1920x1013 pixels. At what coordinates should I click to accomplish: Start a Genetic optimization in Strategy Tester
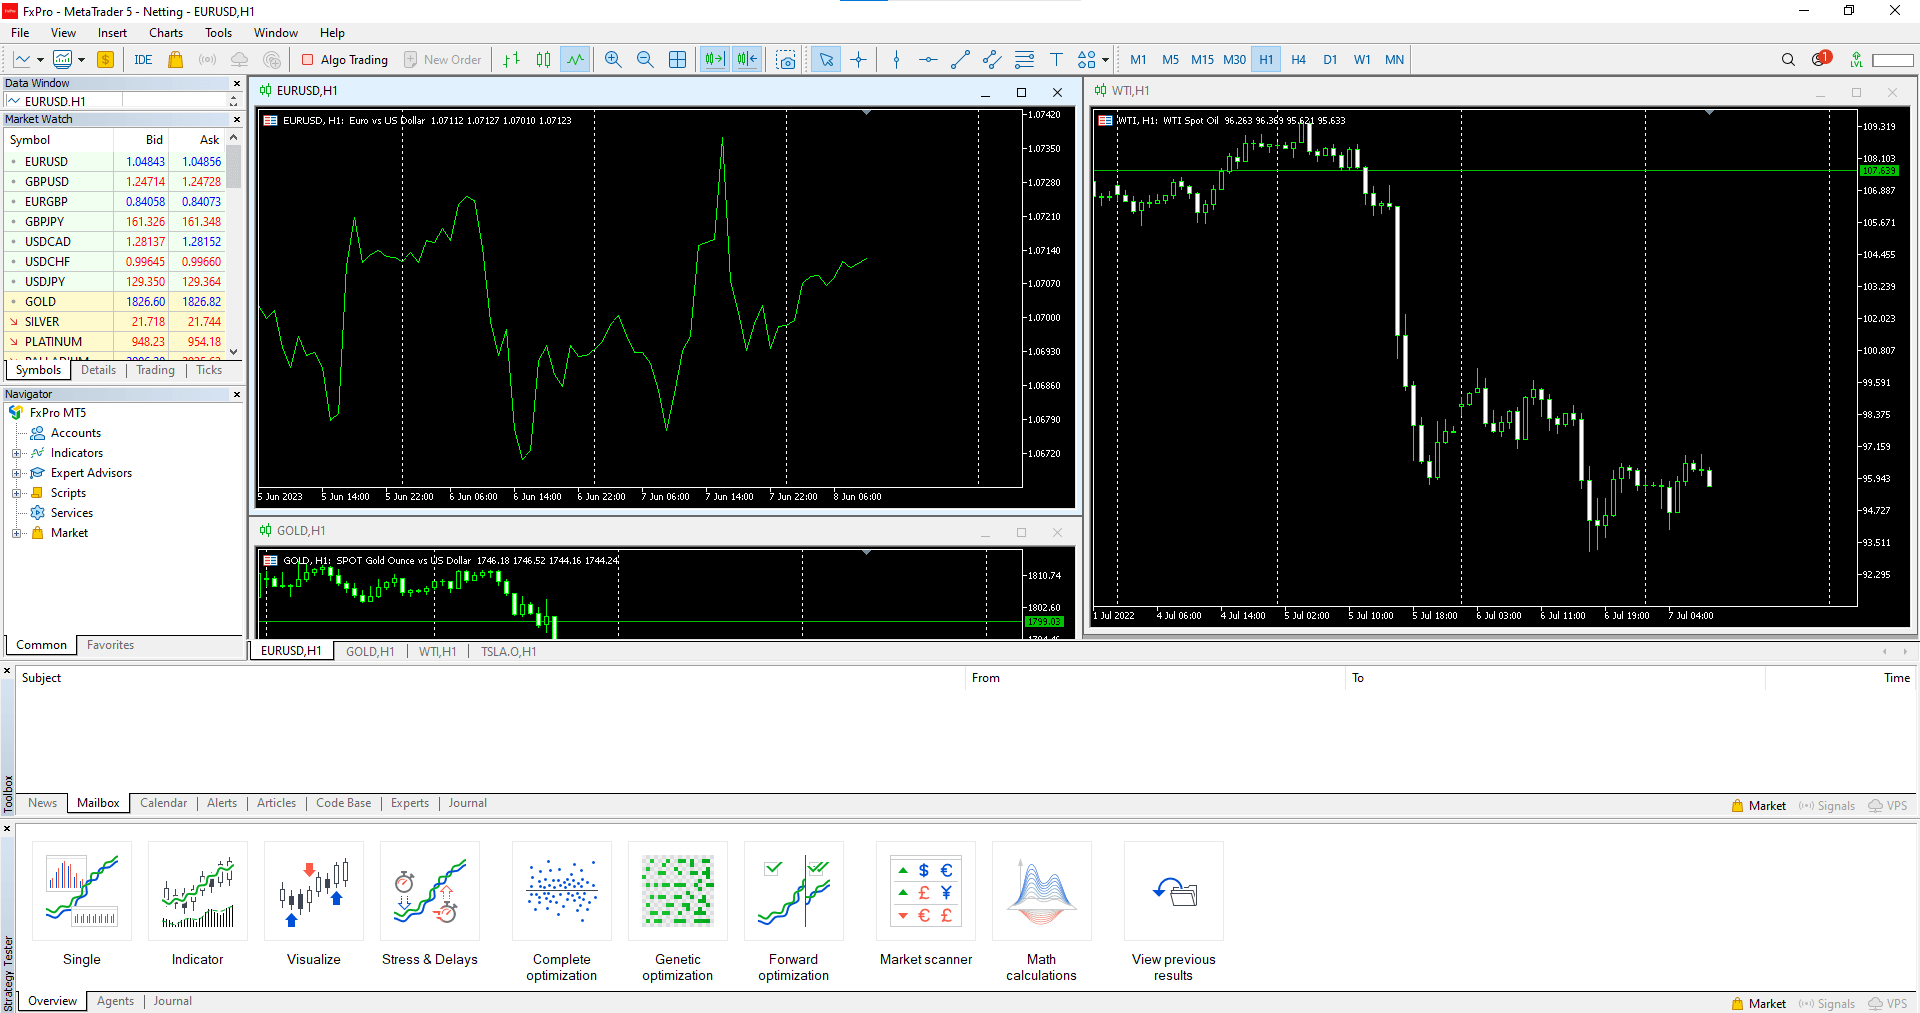(x=677, y=892)
